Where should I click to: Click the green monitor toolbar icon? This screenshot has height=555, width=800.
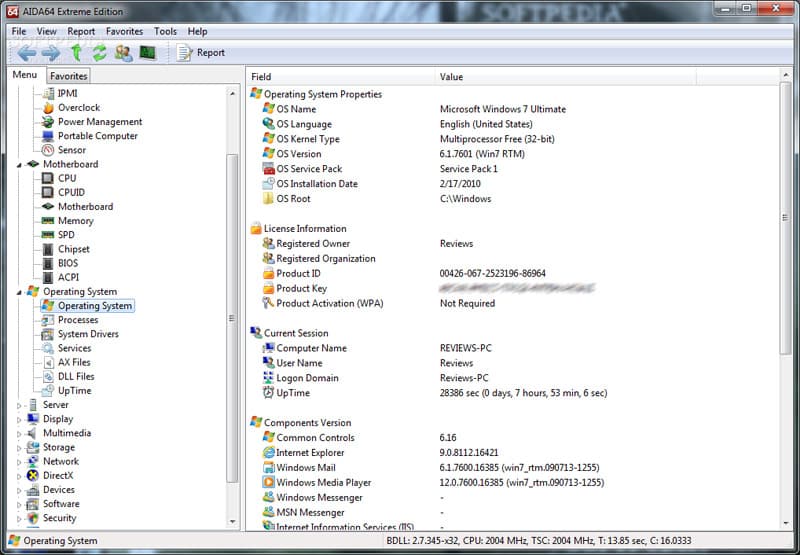pos(147,53)
